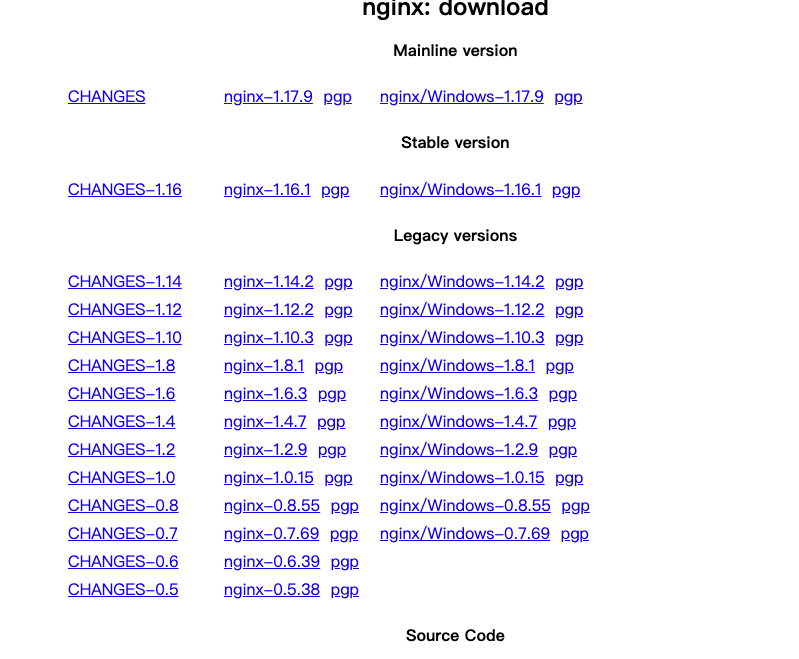The height and width of the screenshot is (659, 799).
Task: Open pgp link after nginx-0.6.39
Action: 344,562
